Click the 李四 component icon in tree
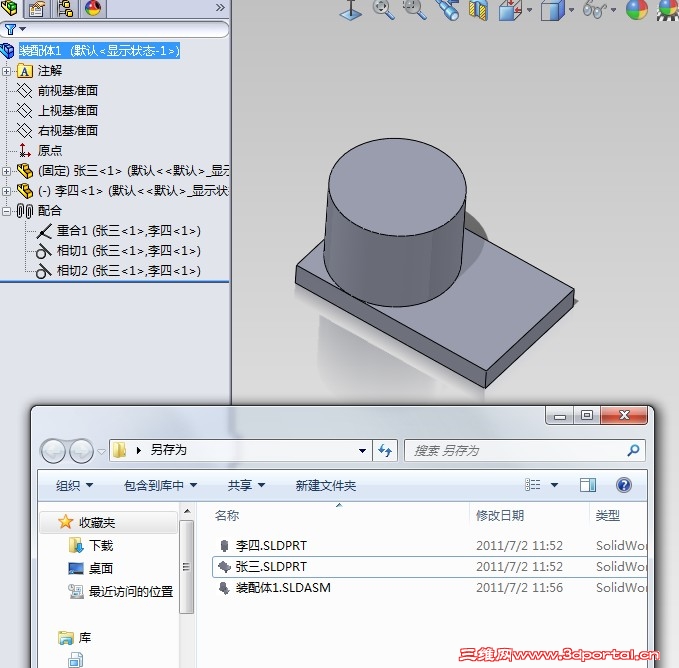Image resolution: width=679 pixels, height=668 pixels. tap(25, 191)
